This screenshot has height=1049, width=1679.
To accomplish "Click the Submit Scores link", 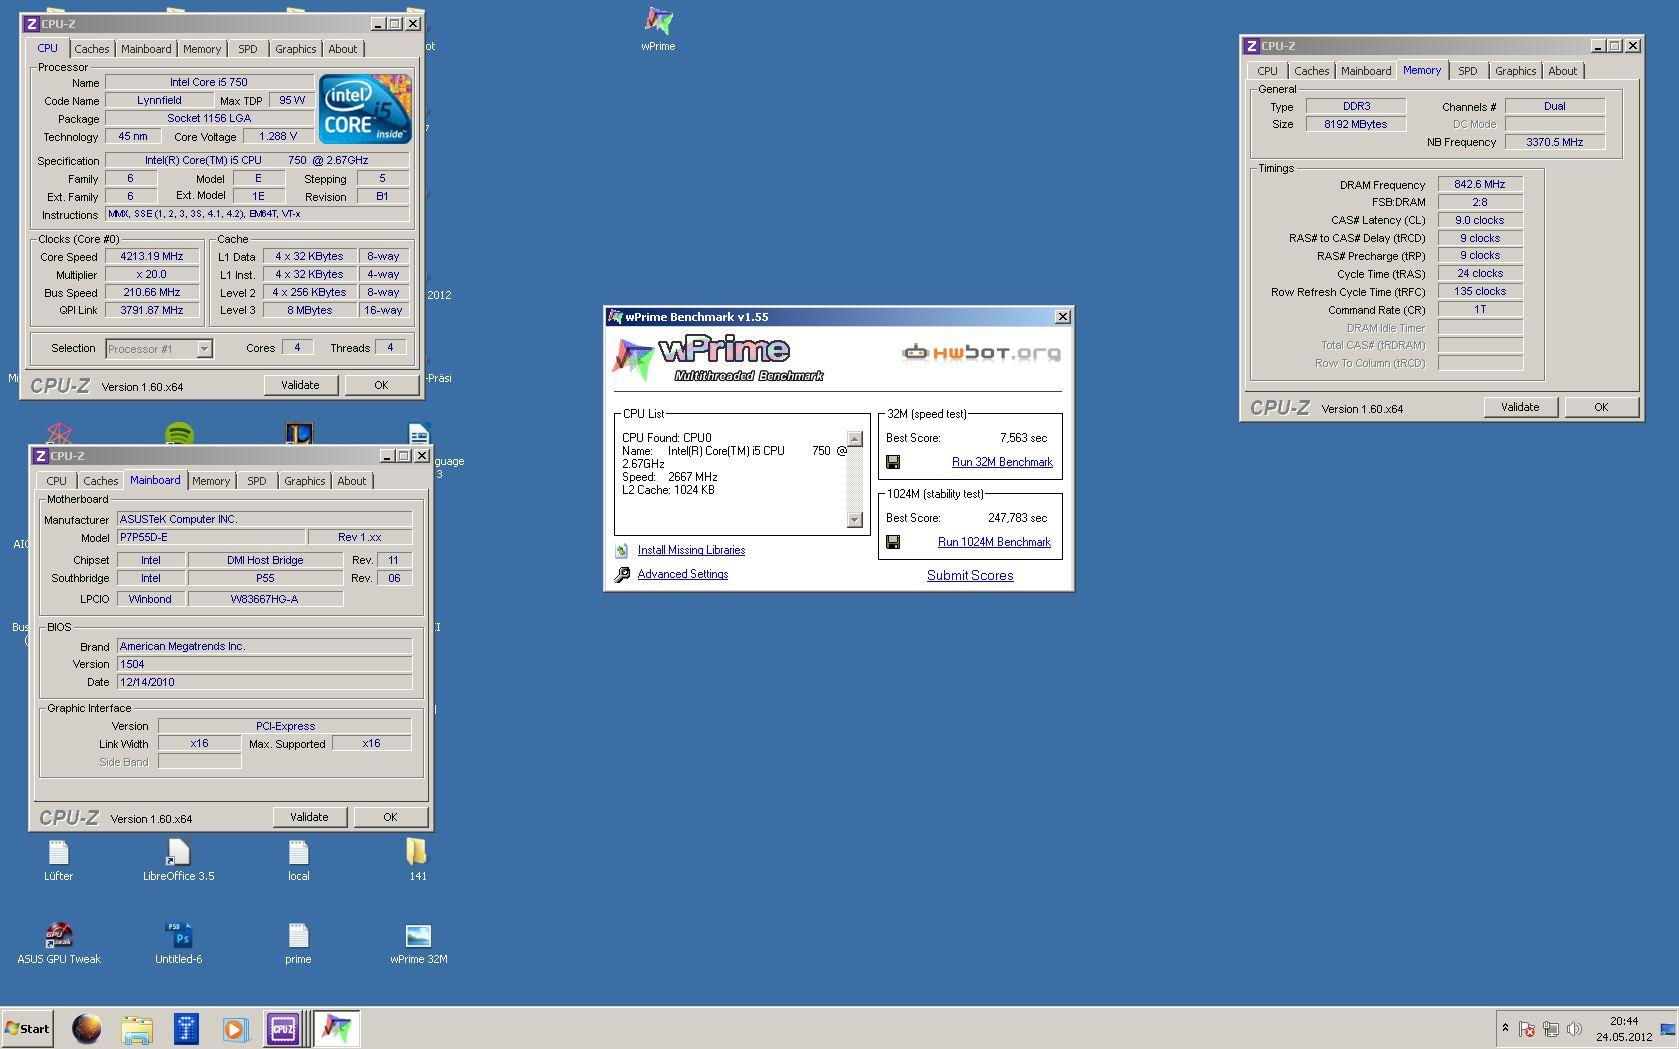I will point(970,575).
